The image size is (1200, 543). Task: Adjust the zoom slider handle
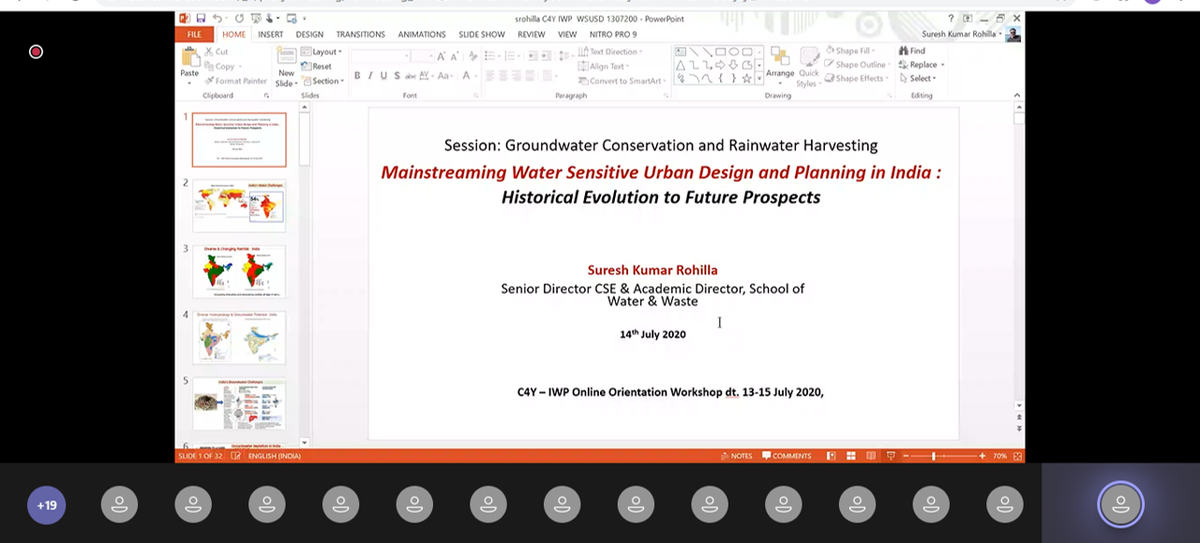(x=934, y=456)
